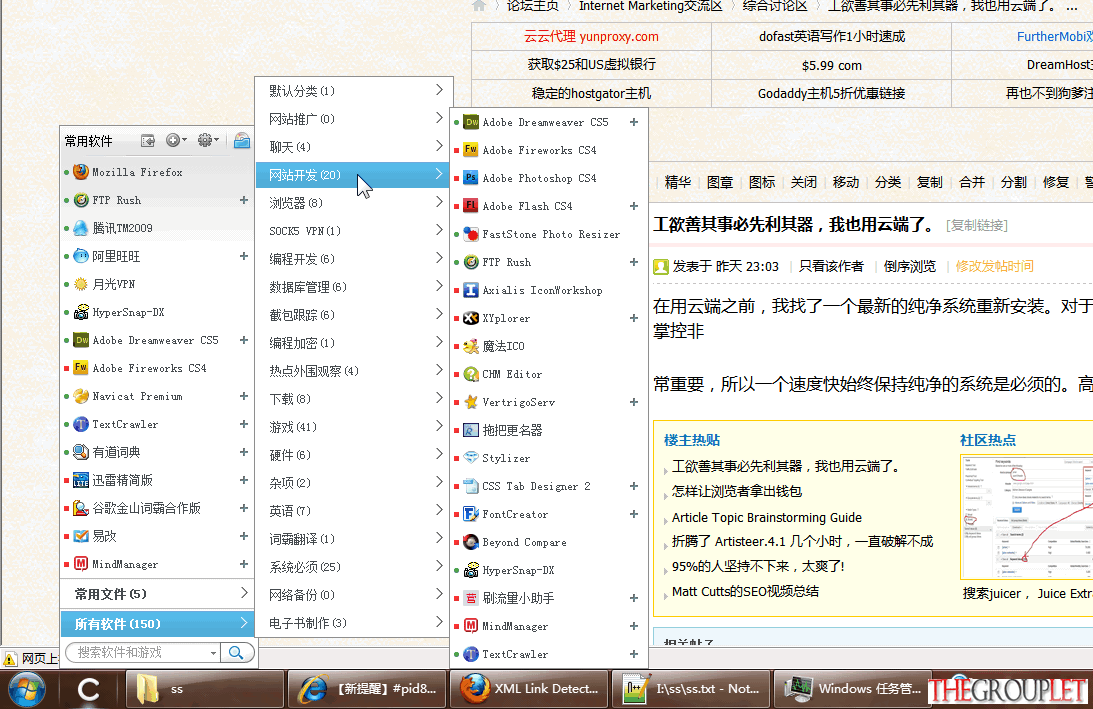Click the Axialis IconWorkshop icon

point(471,290)
